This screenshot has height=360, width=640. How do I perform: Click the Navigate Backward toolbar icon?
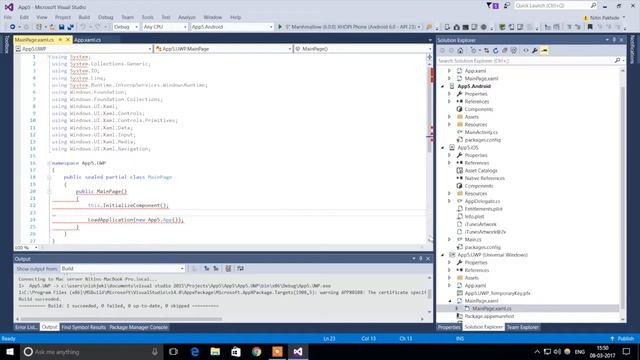13,27
